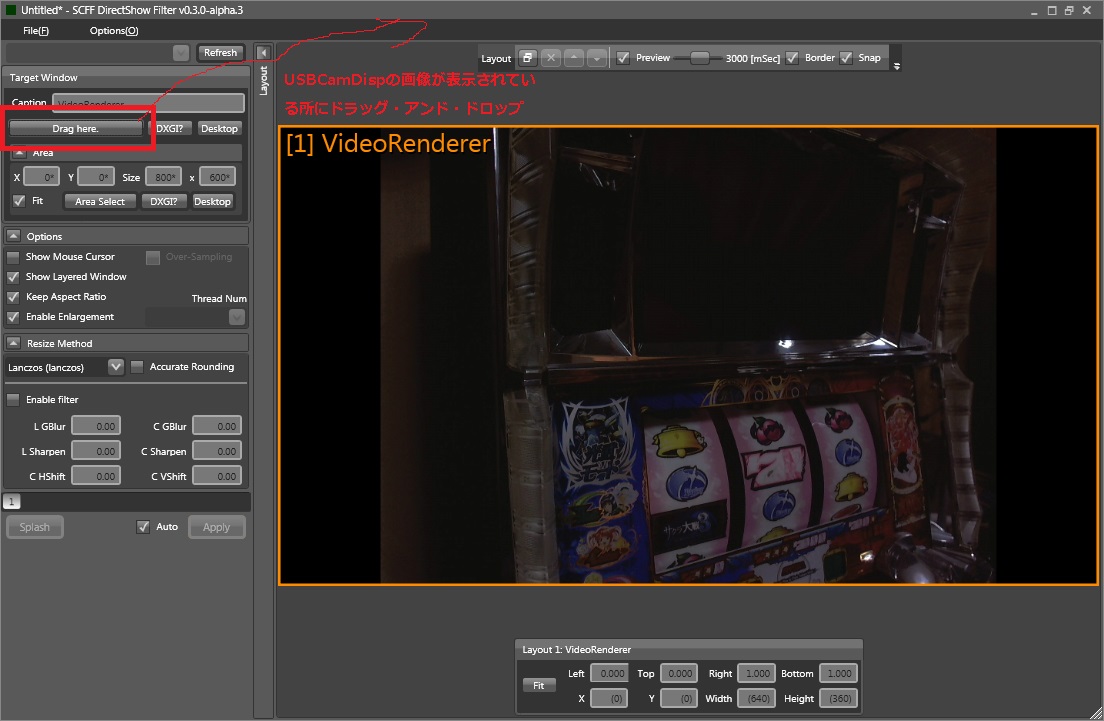This screenshot has height=721, width=1104.
Task: Click the move layout up arrow icon
Action: pyautogui.click(x=574, y=58)
